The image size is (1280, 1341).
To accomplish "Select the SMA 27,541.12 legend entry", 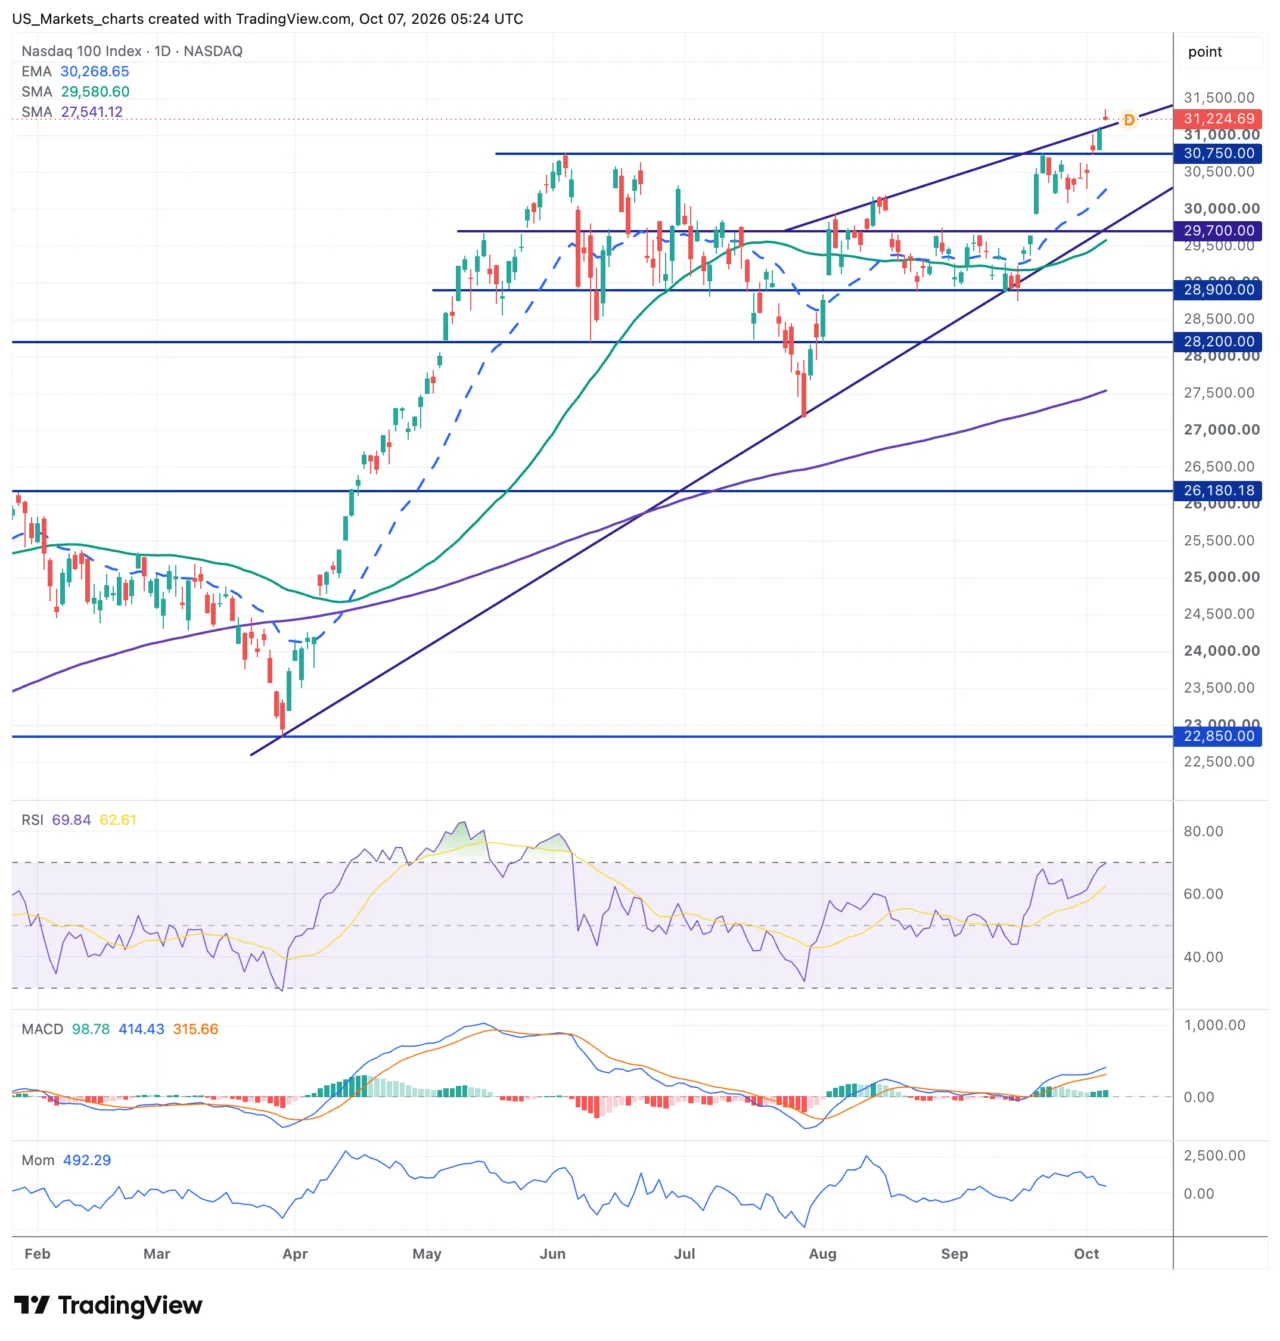I will (72, 111).
